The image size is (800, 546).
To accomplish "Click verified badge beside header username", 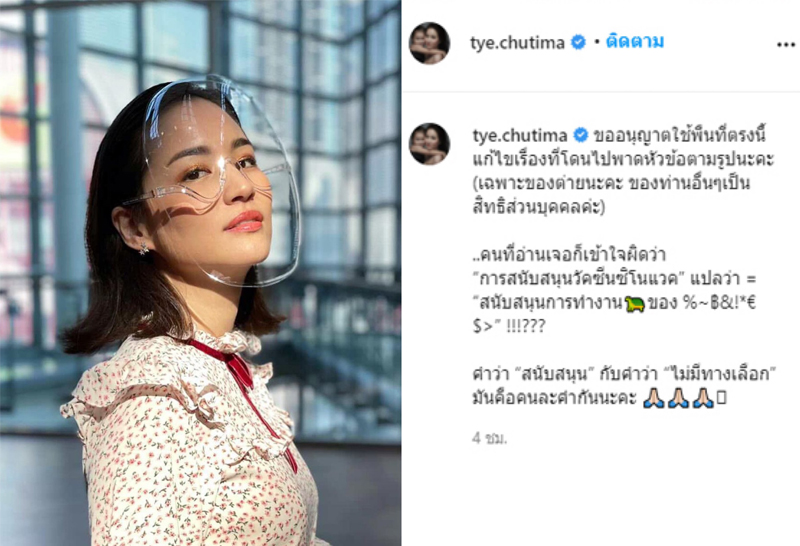I will coord(578,42).
